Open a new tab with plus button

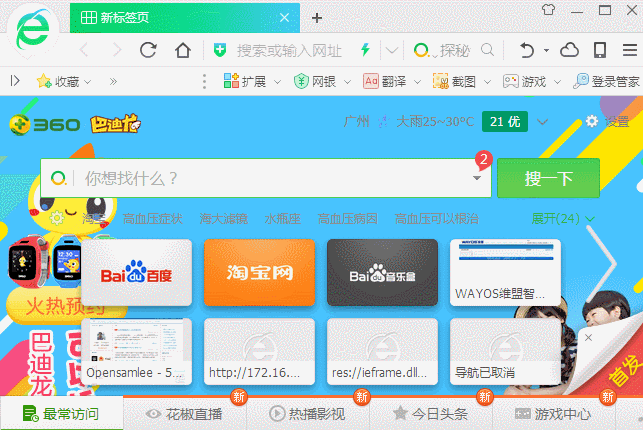pyautogui.click(x=317, y=18)
